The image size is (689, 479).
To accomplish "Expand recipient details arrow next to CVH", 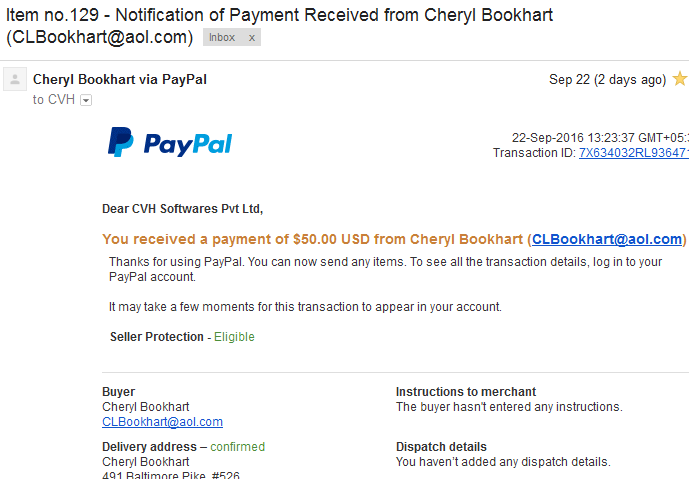I will click(86, 101).
